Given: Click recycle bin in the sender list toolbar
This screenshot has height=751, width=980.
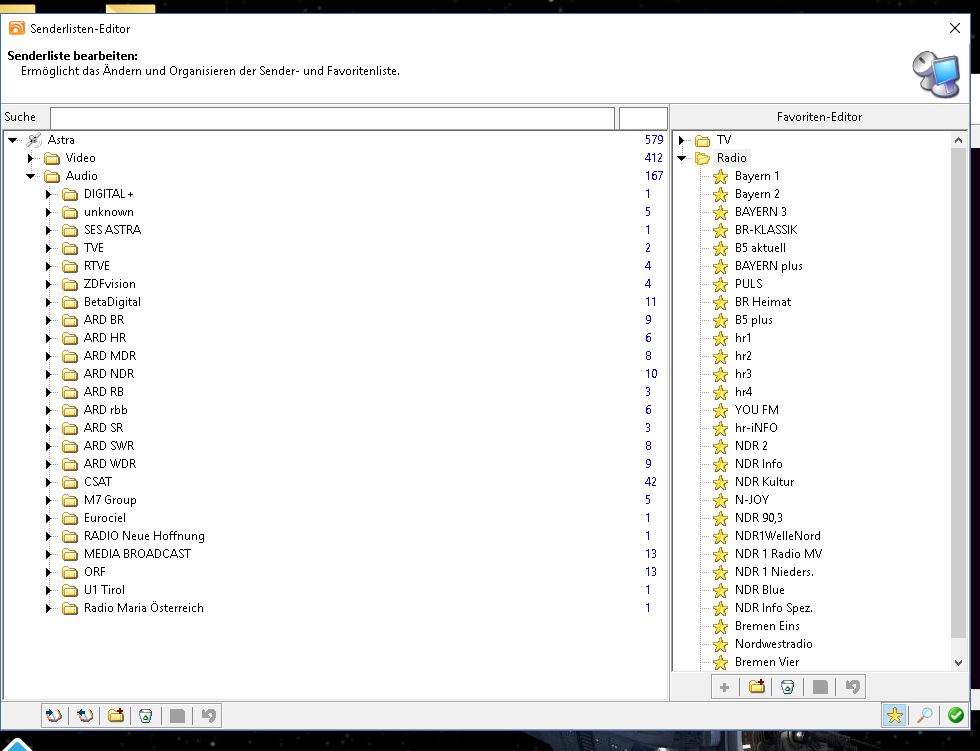Looking at the screenshot, I should click(x=146, y=715).
